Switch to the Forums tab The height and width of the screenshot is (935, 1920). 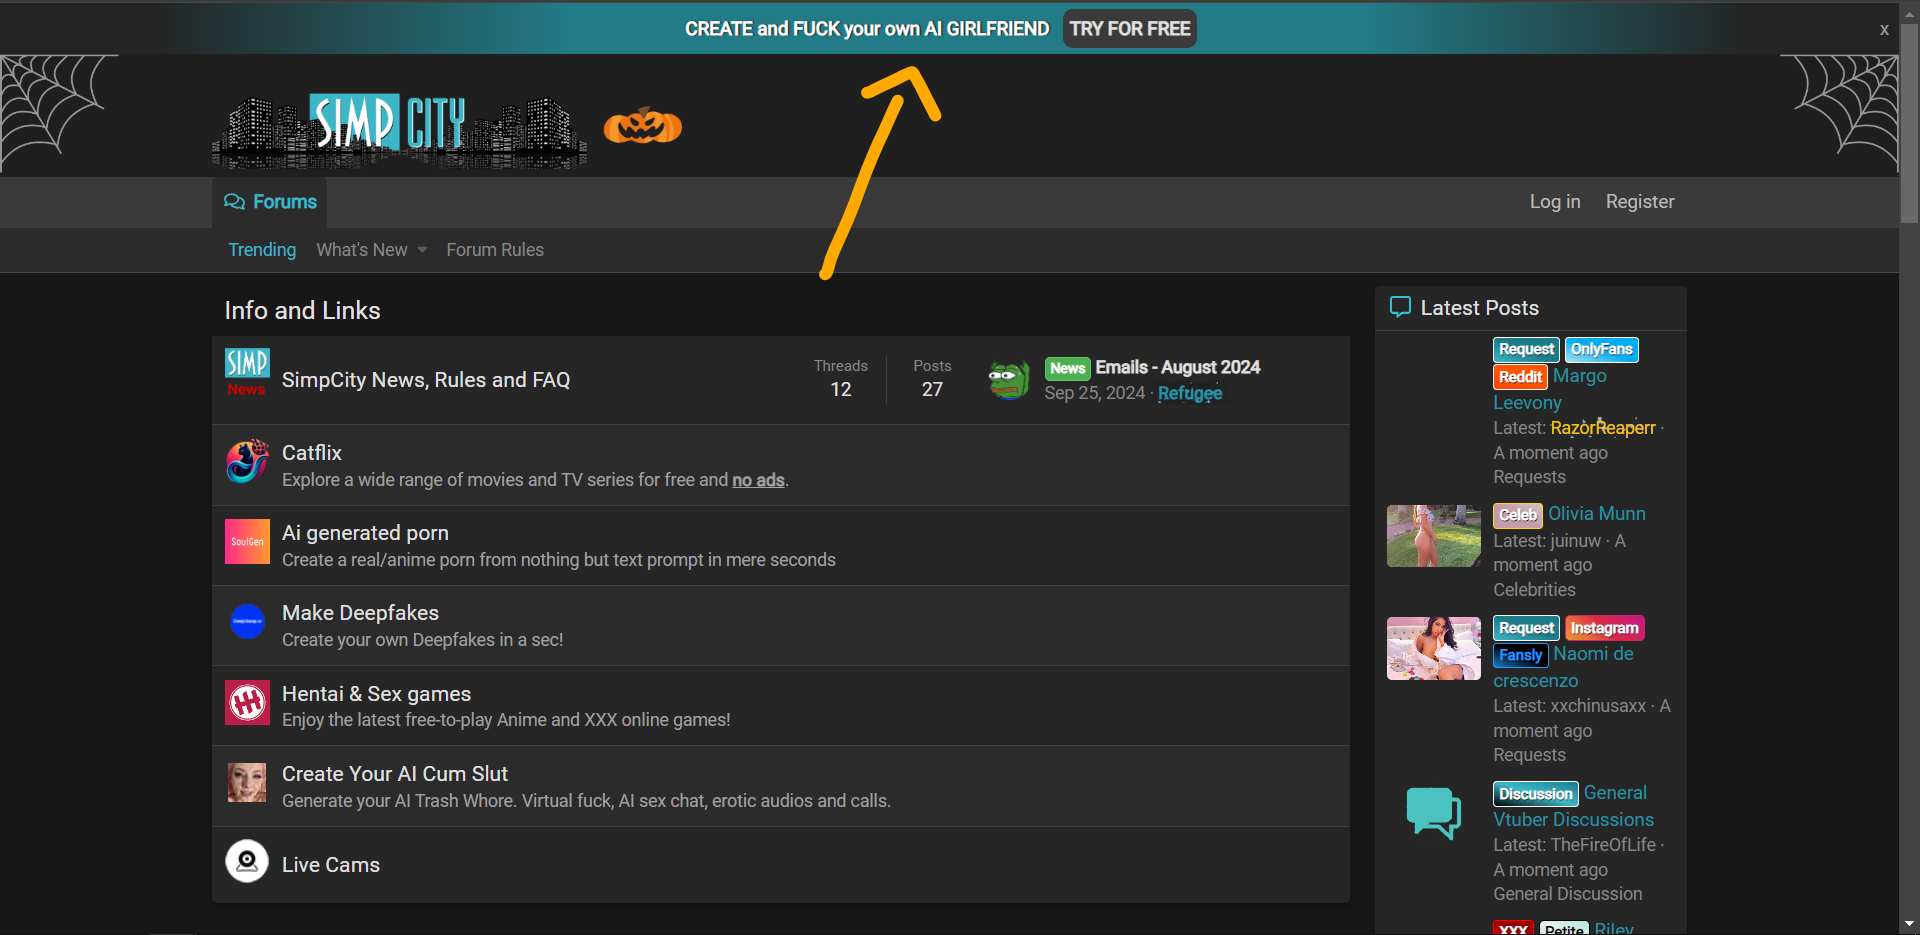(x=270, y=202)
